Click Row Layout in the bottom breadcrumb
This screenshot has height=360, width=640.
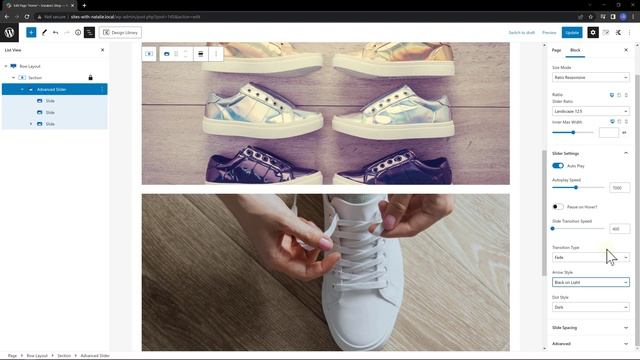[37, 356]
